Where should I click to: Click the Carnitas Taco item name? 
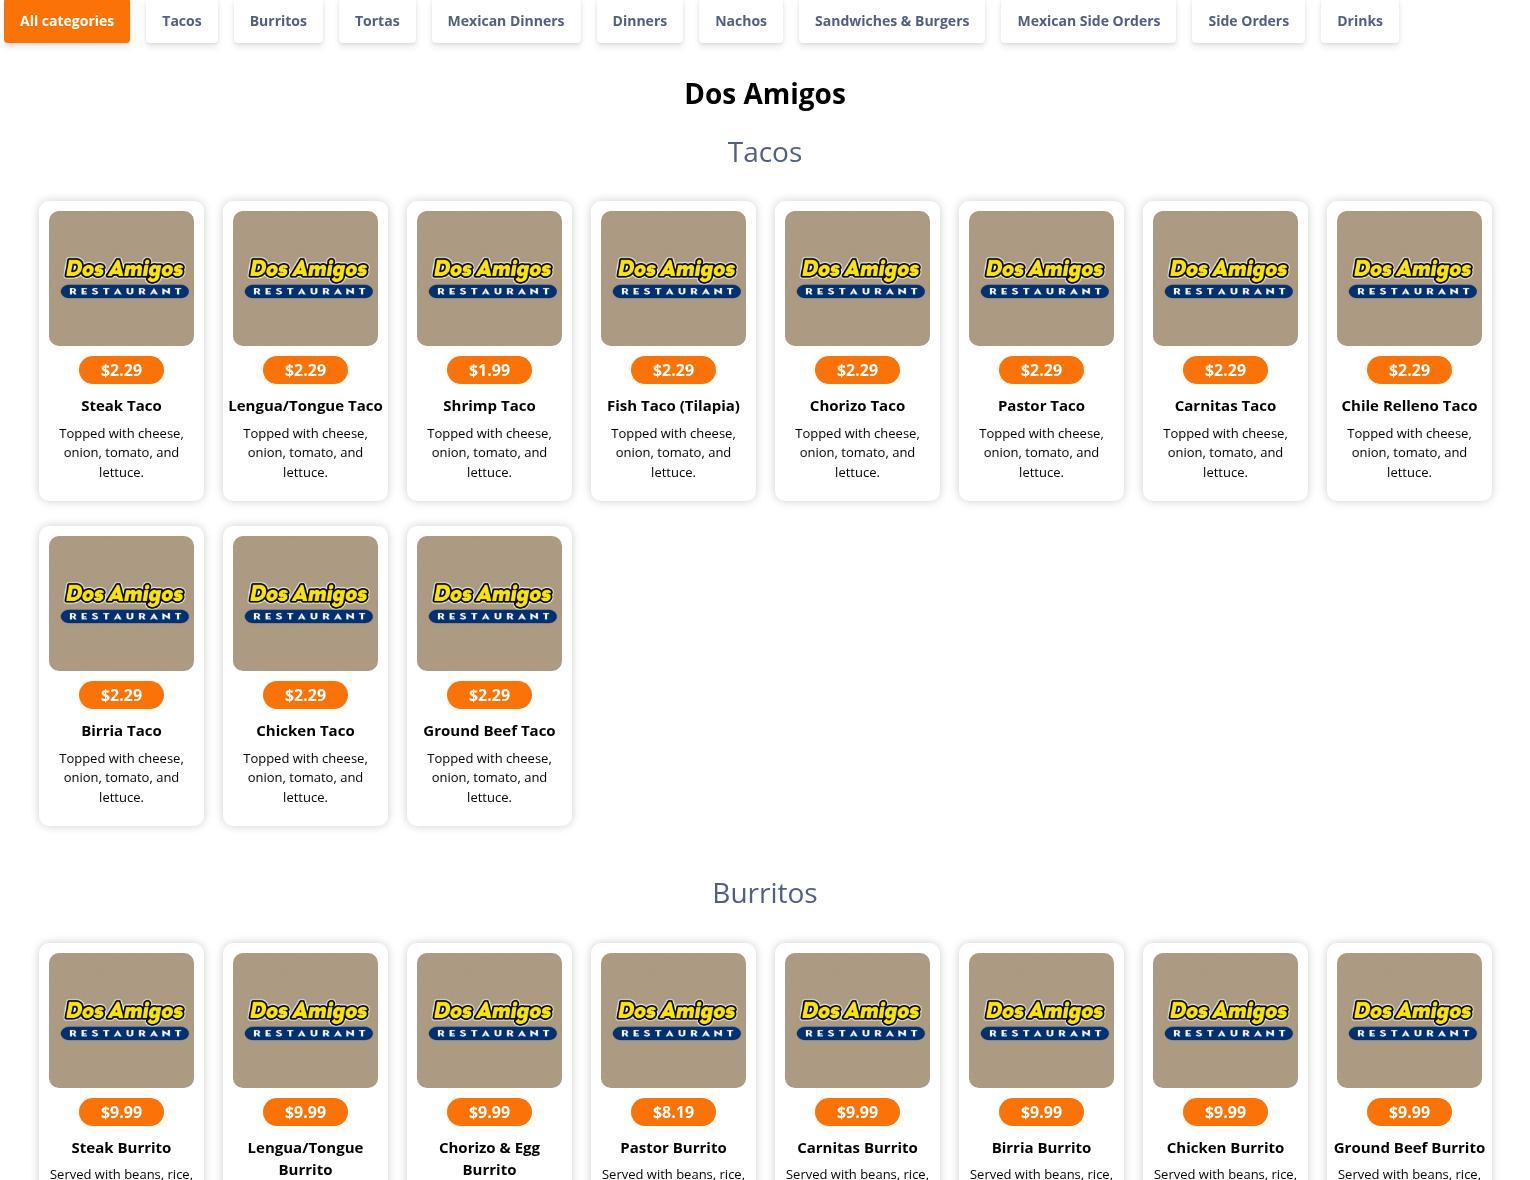(x=1225, y=405)
